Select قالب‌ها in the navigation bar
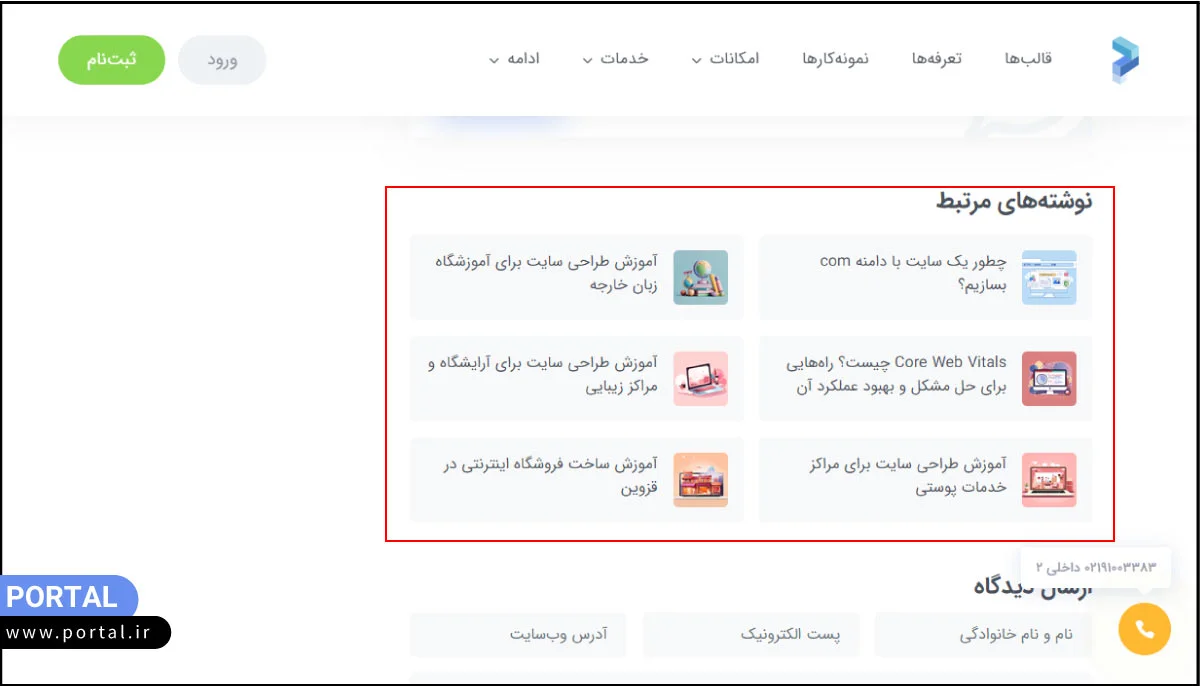This screenshot has width=1200, height=686. click(1026, 59)
